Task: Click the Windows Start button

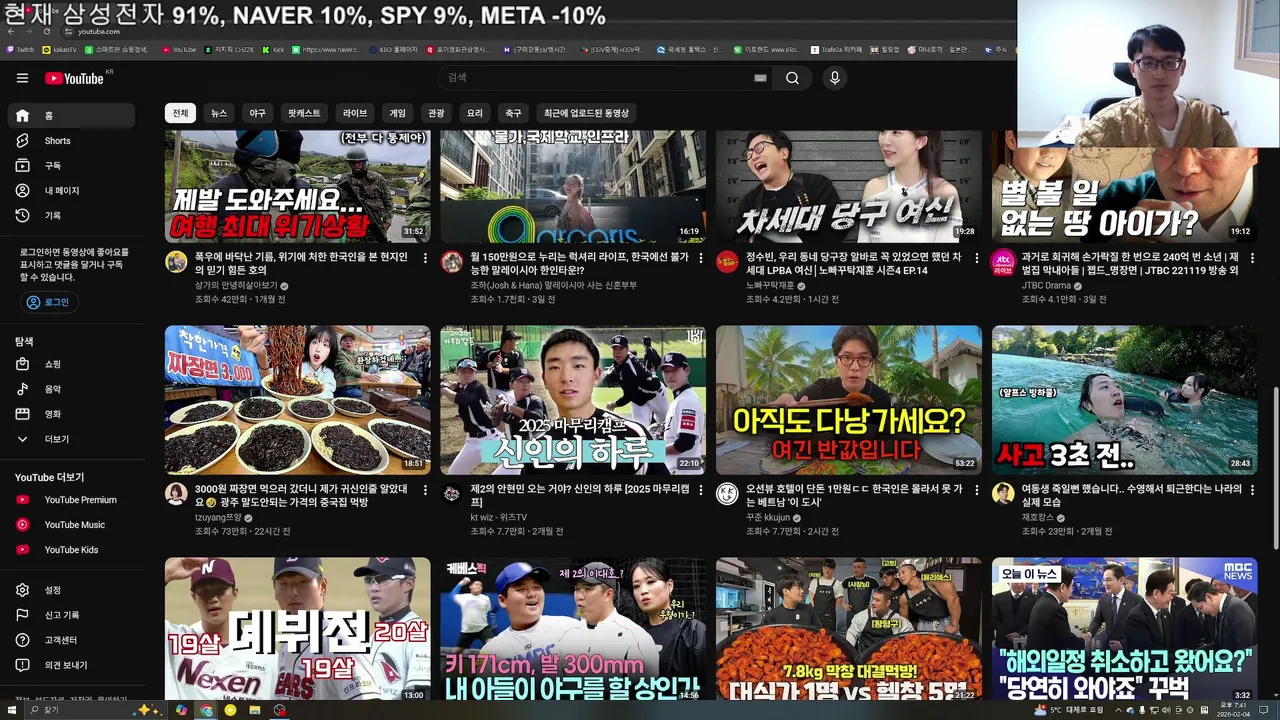Action: [11, 710]
